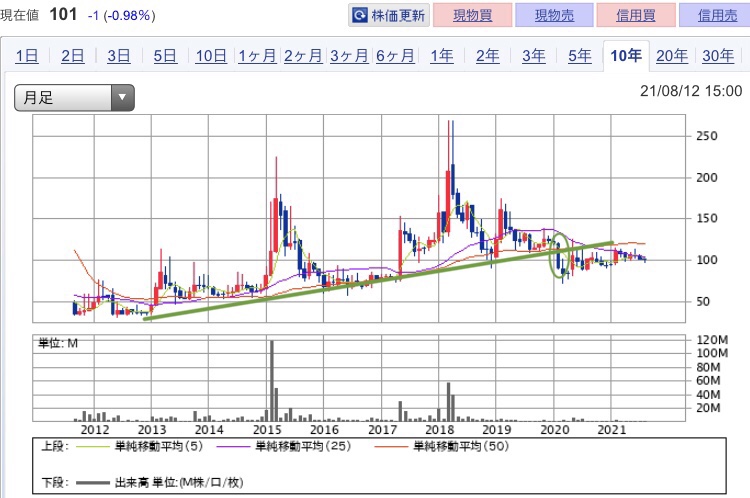The width and height of the screenshot is (750, 498).
Task: Open the 信用売 margin sell link
Action: (717, 15)
